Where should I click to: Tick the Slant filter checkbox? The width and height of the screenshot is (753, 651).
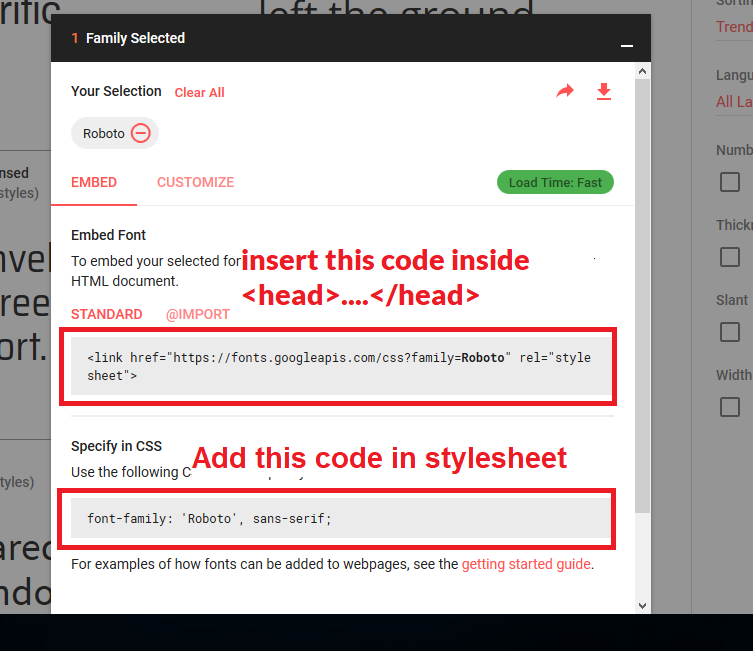tap(730, 332)
